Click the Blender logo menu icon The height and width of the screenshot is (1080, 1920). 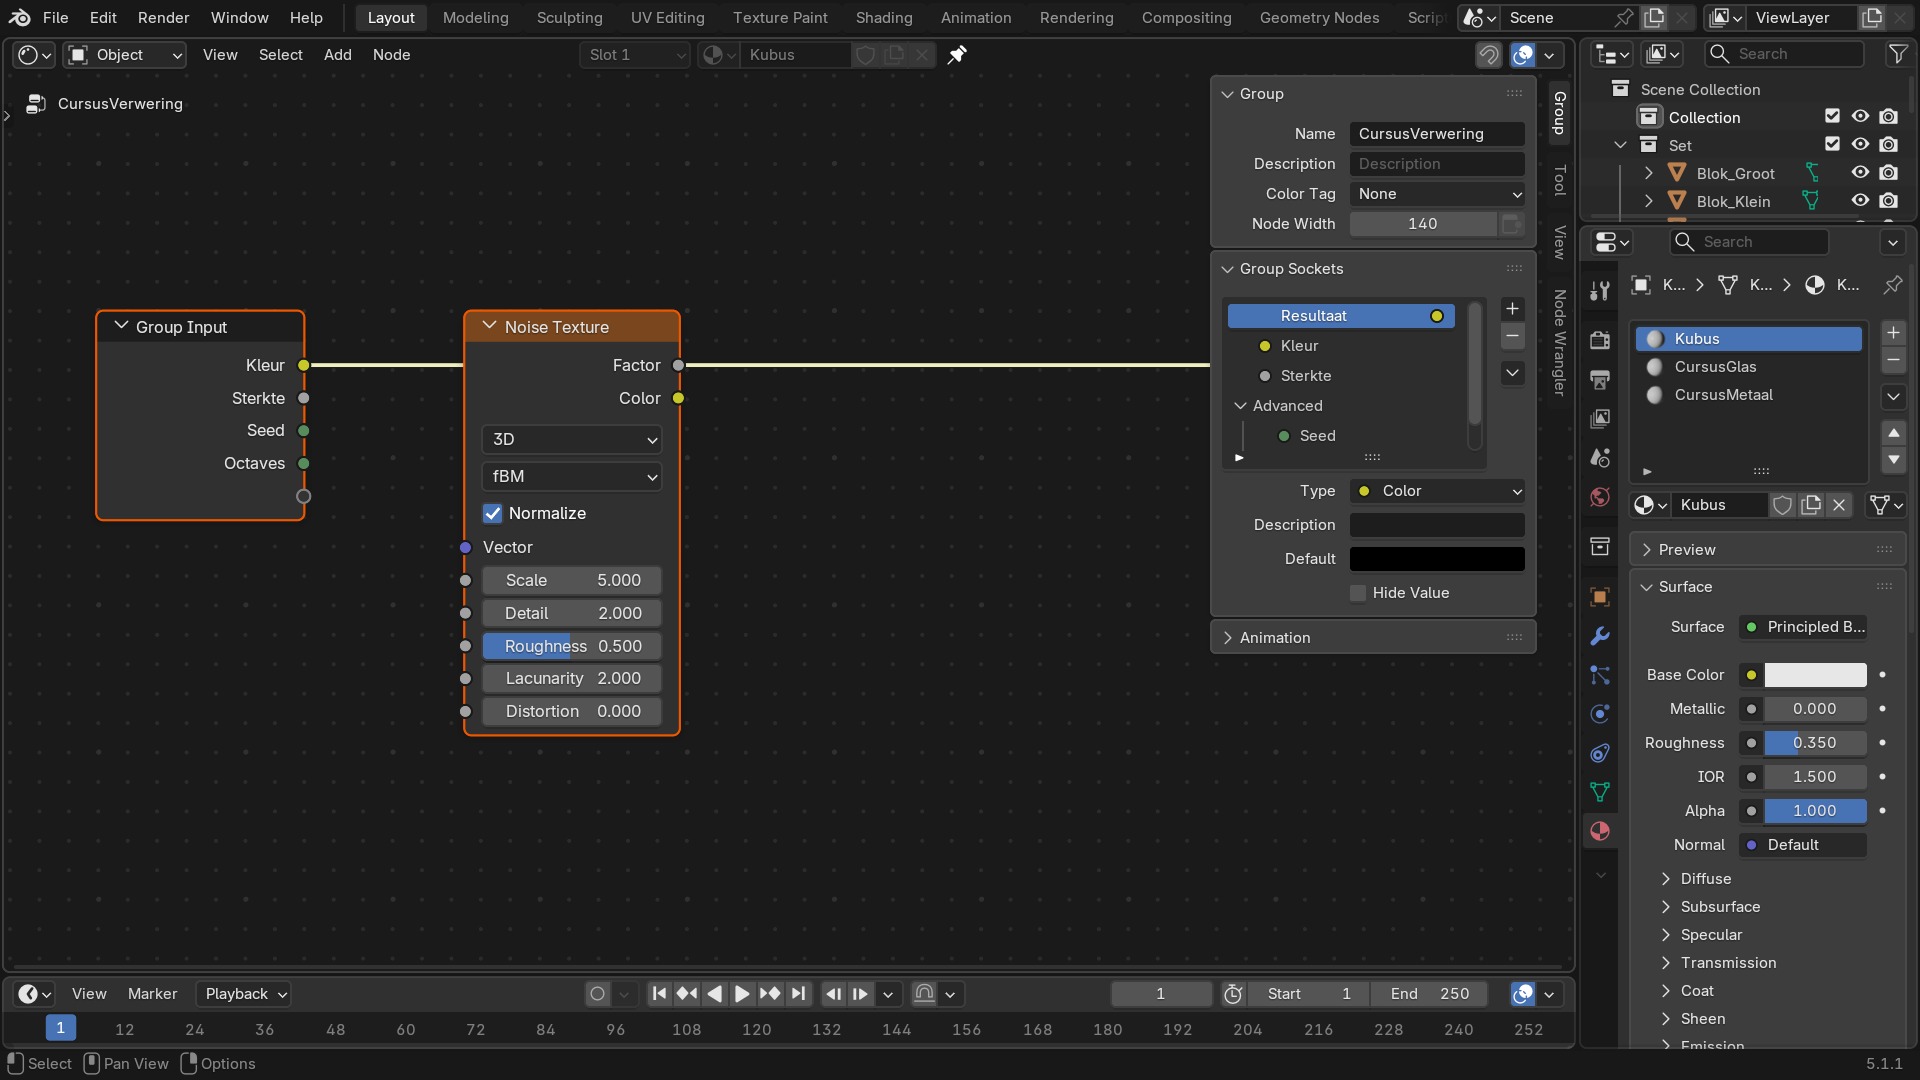20,17
